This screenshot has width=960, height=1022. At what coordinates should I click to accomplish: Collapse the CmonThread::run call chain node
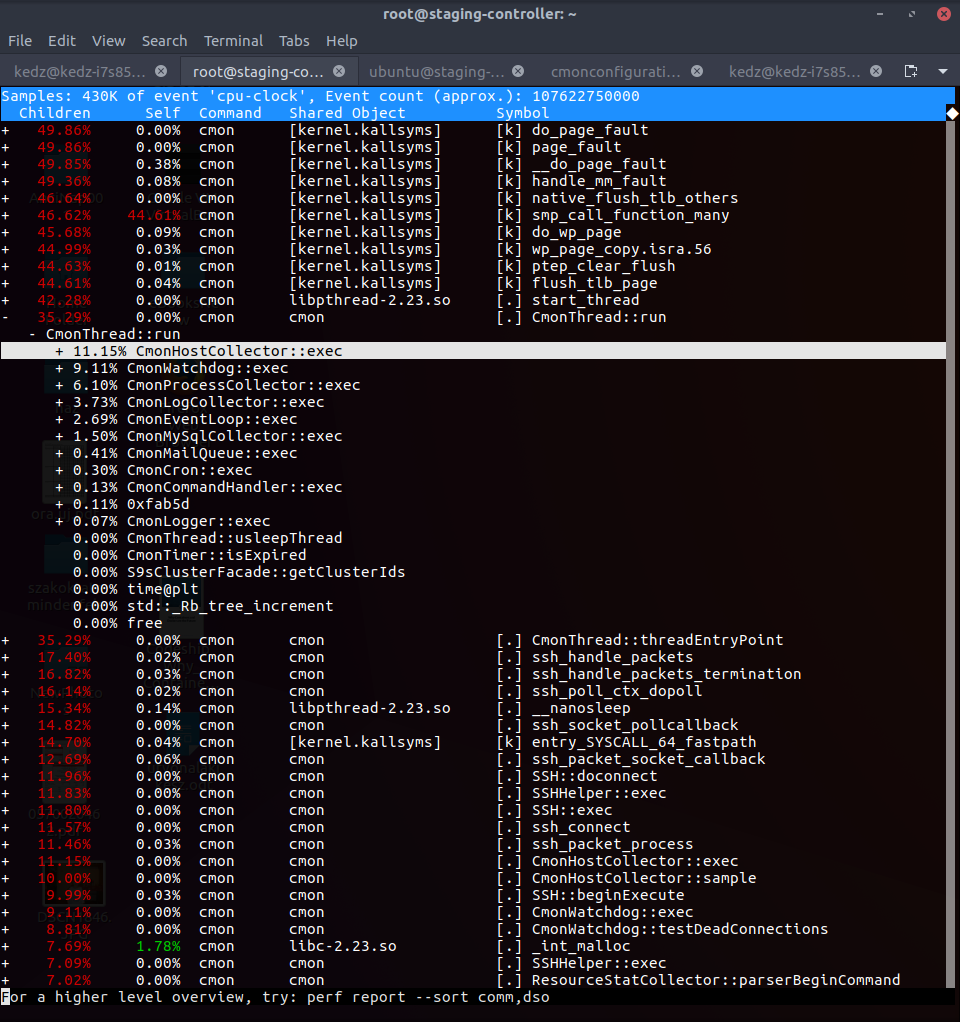click(x=32, y=334)
